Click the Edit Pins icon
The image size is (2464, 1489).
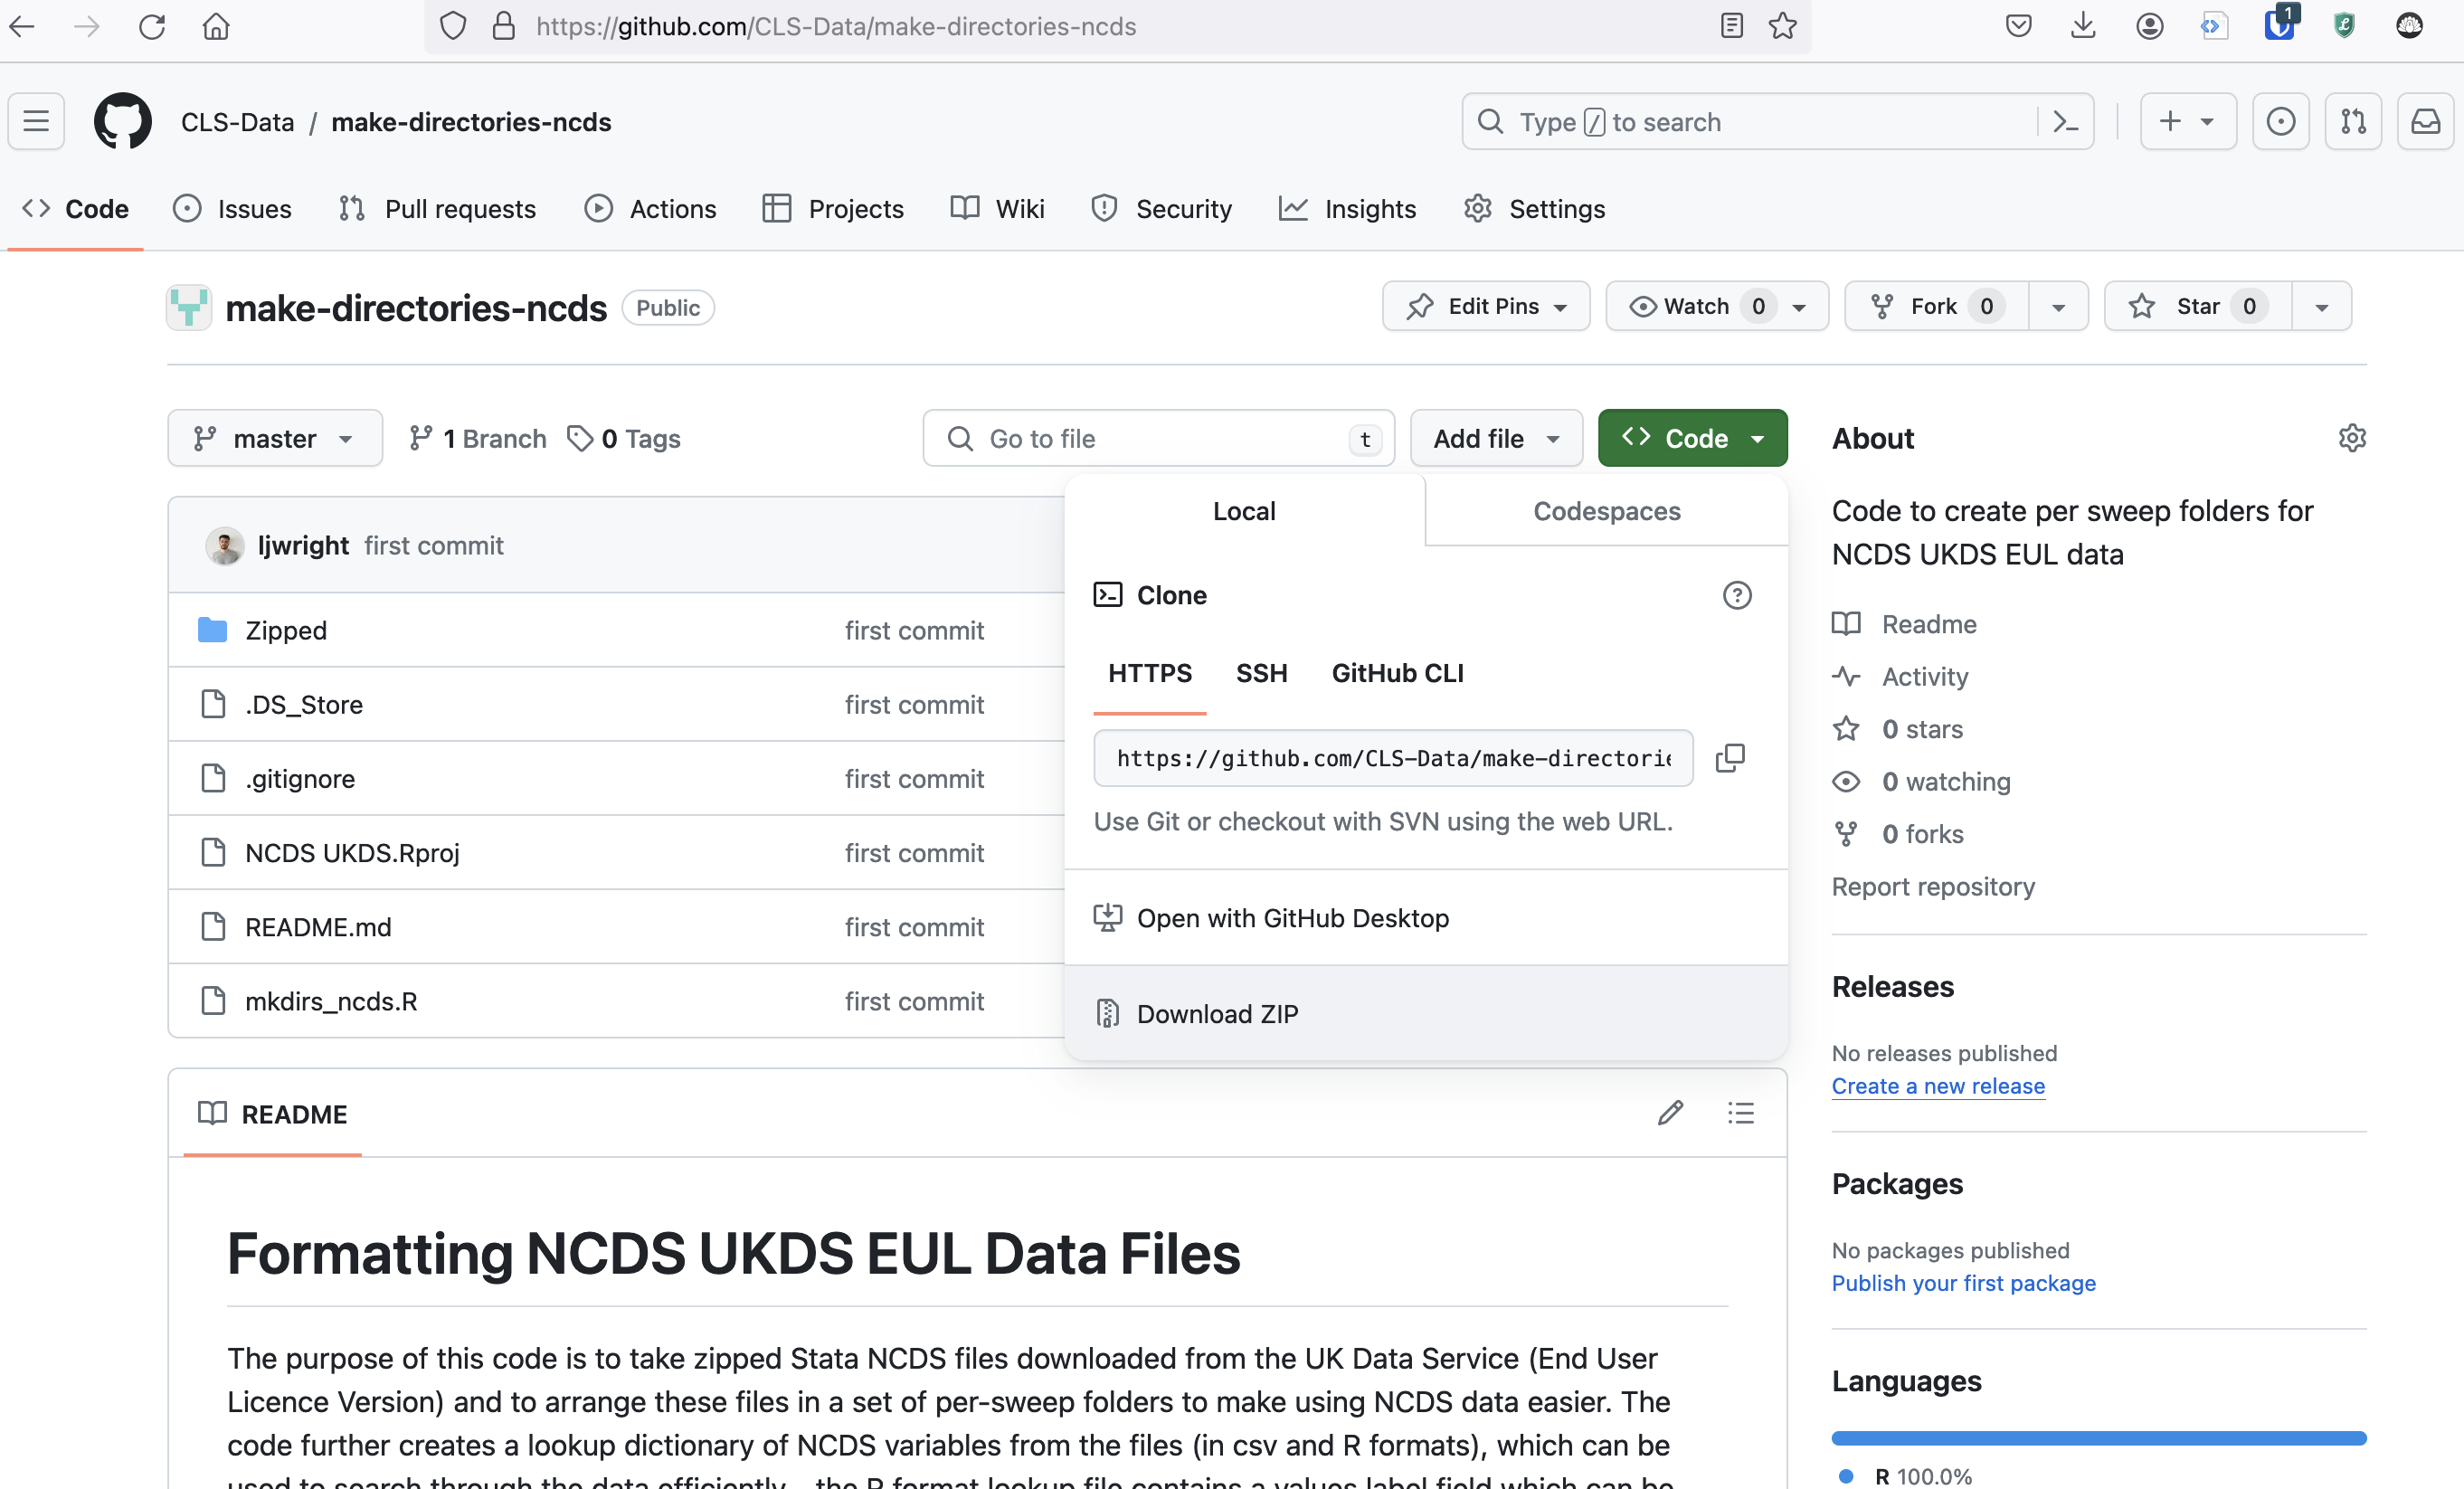tap(1420, 307)
